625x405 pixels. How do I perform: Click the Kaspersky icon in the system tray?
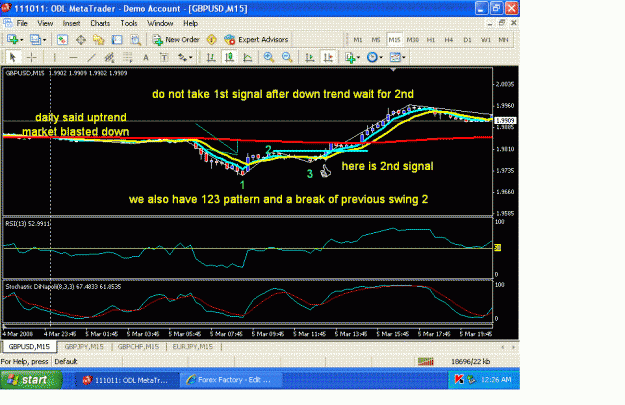459,379
